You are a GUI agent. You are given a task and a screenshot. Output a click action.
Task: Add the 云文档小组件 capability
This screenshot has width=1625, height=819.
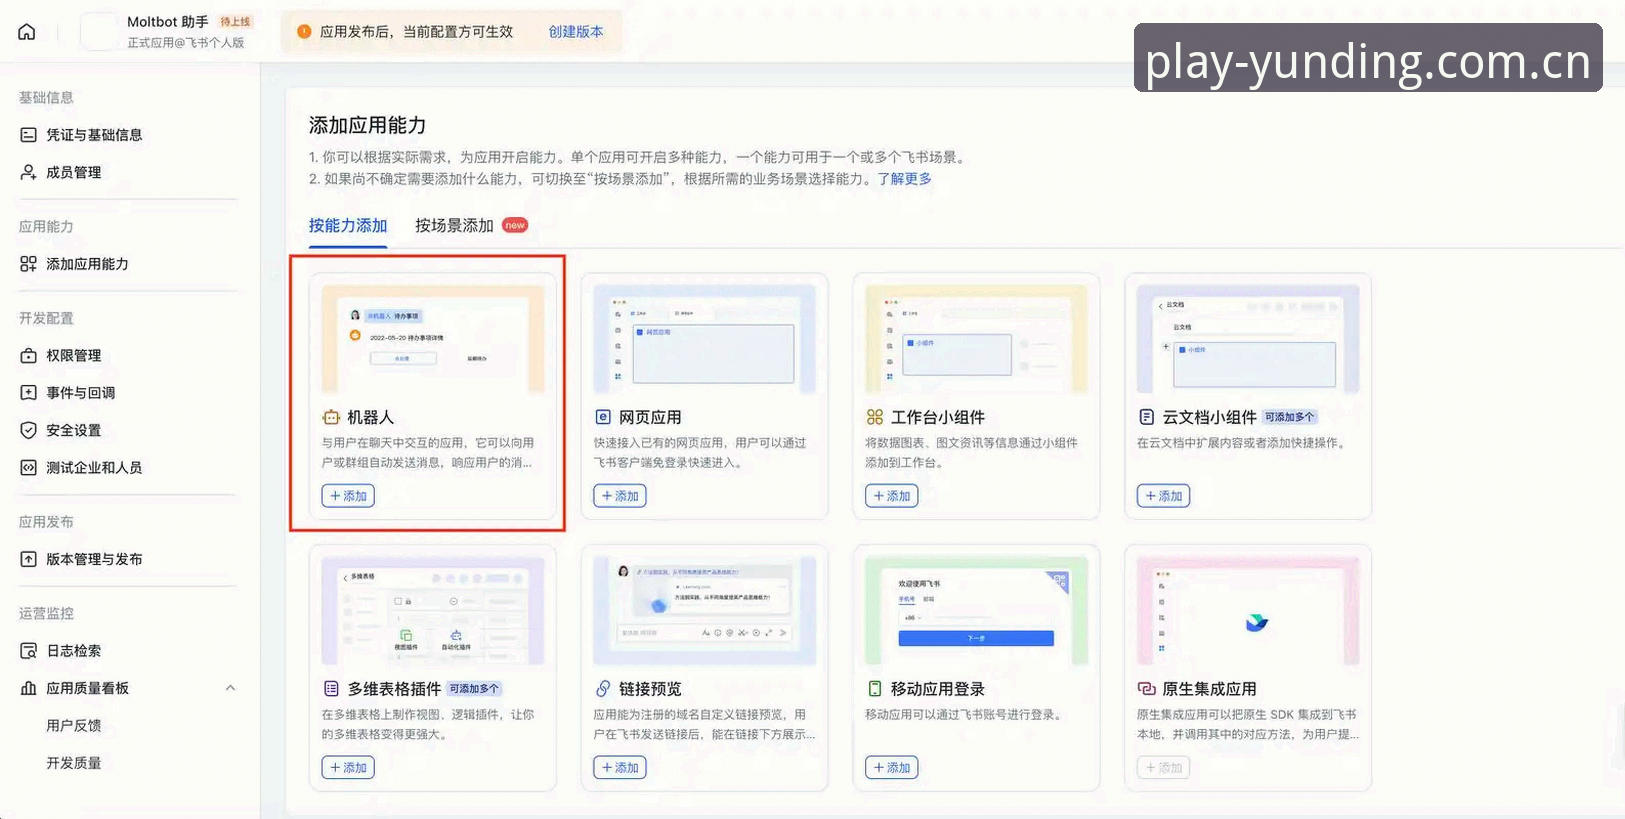tap(1163, 496)
